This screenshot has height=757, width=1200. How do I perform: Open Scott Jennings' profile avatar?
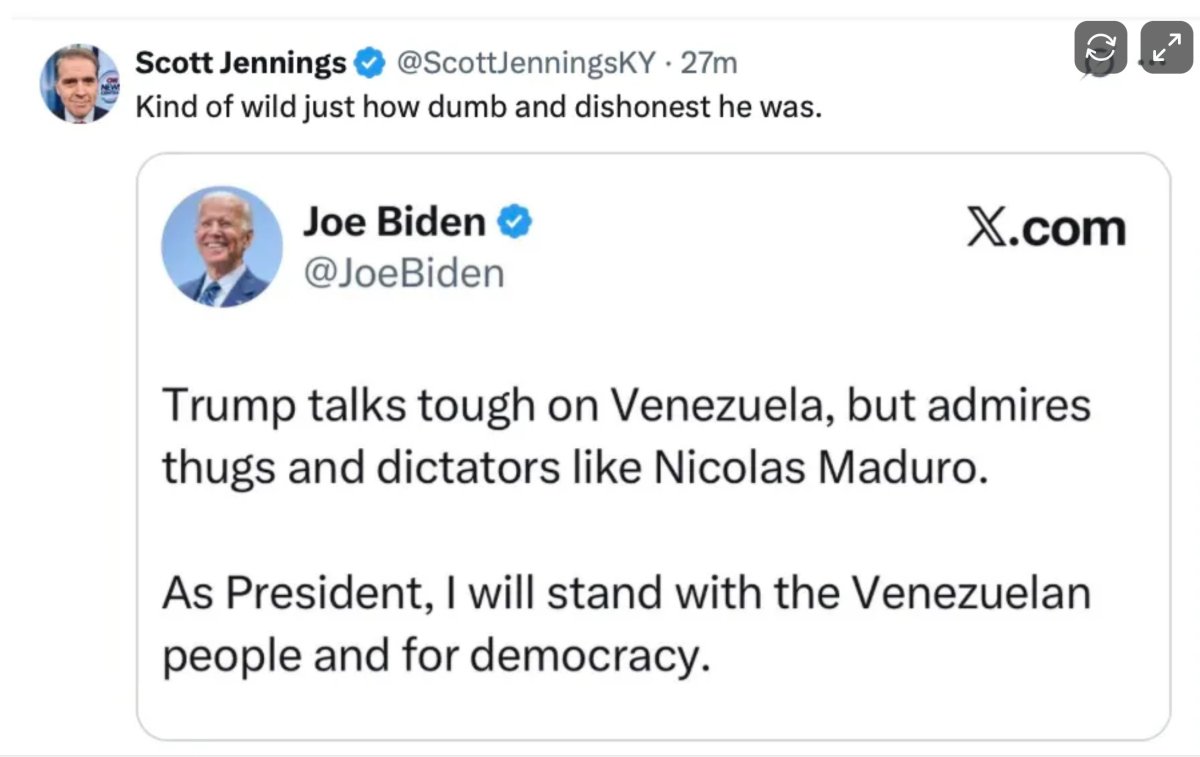pyautogui.click(x=80, y=82)
